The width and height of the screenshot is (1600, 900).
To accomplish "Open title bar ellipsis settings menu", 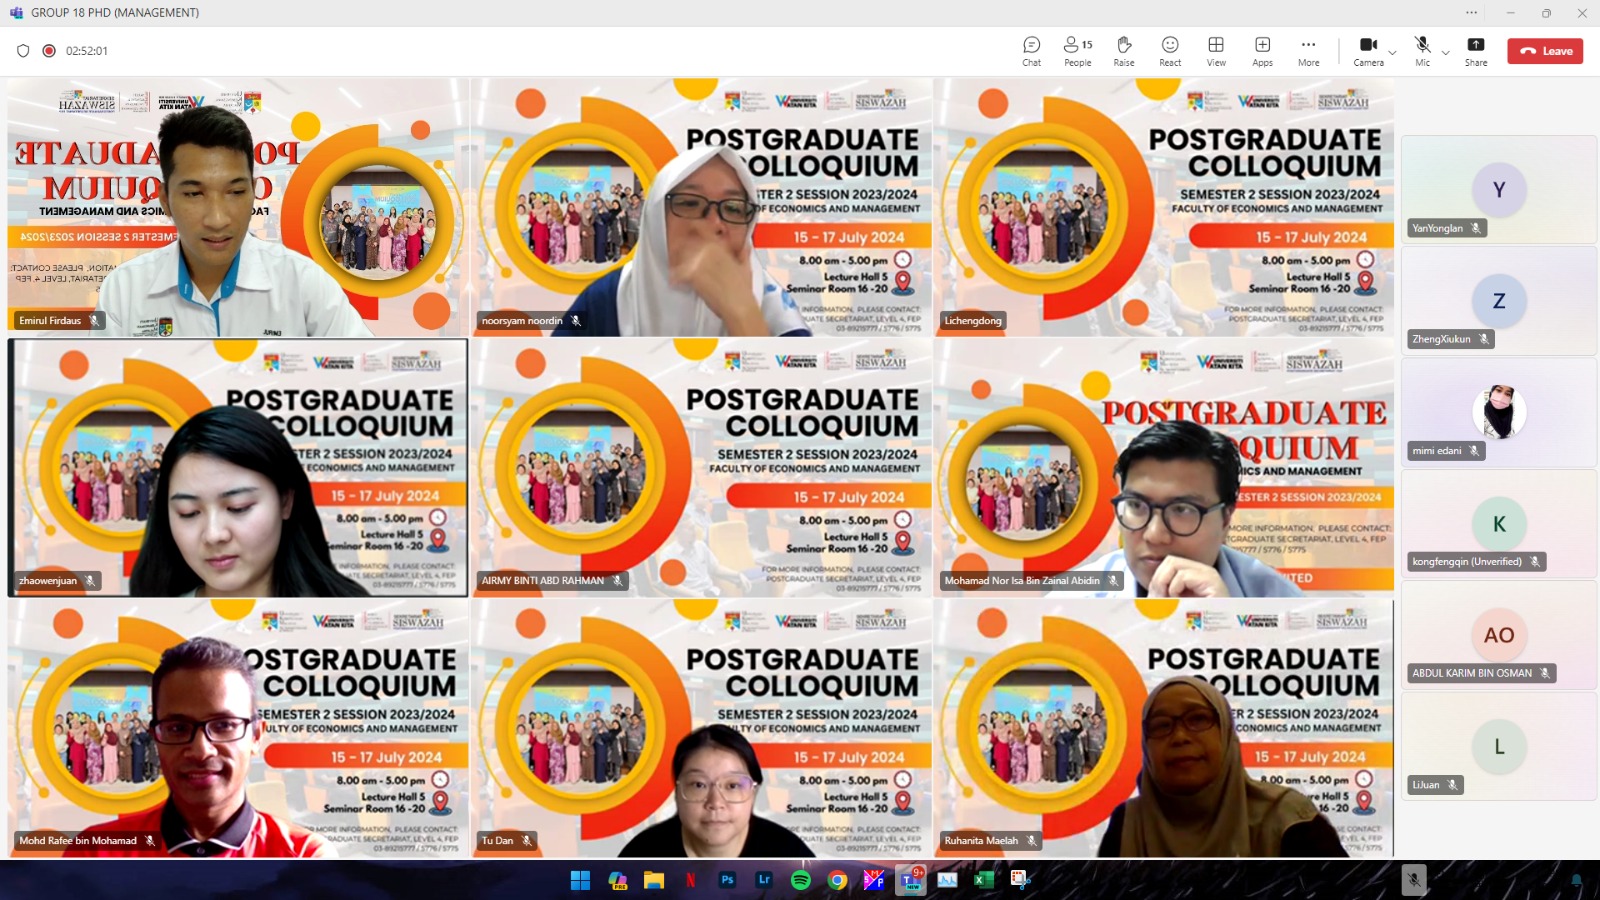I will click(1471, 13).
